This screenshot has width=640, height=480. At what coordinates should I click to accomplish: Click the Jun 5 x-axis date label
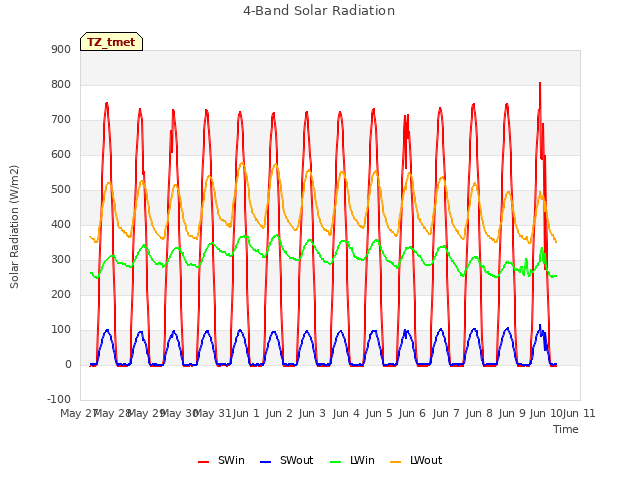(379, 413)
